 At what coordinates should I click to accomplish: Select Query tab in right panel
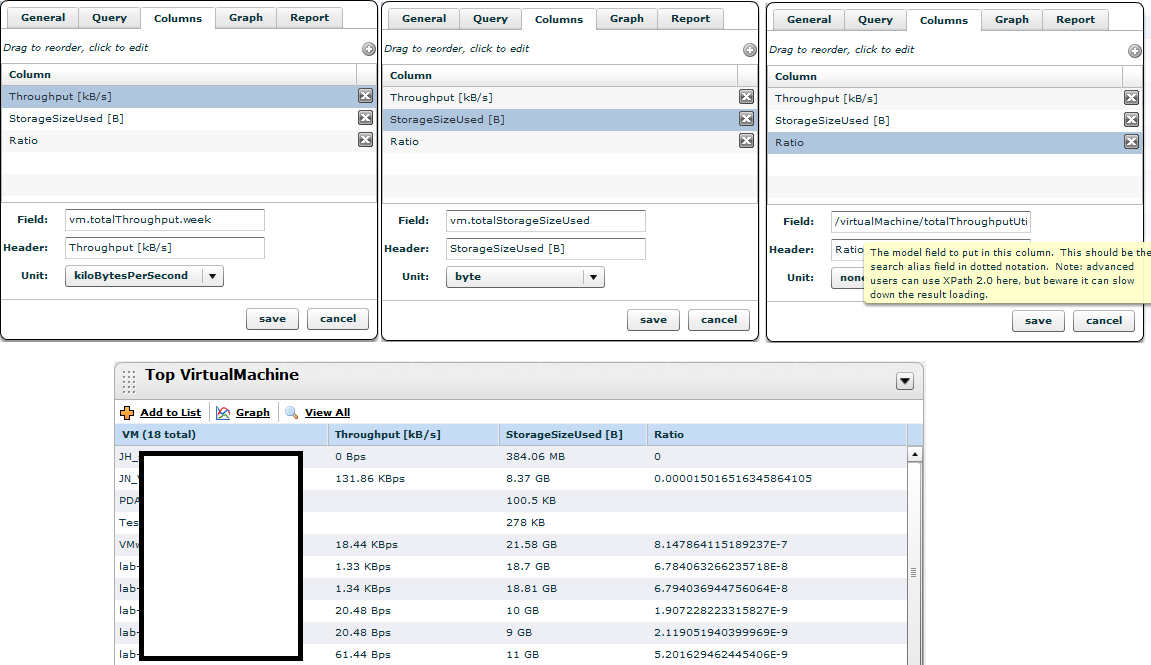876,20
